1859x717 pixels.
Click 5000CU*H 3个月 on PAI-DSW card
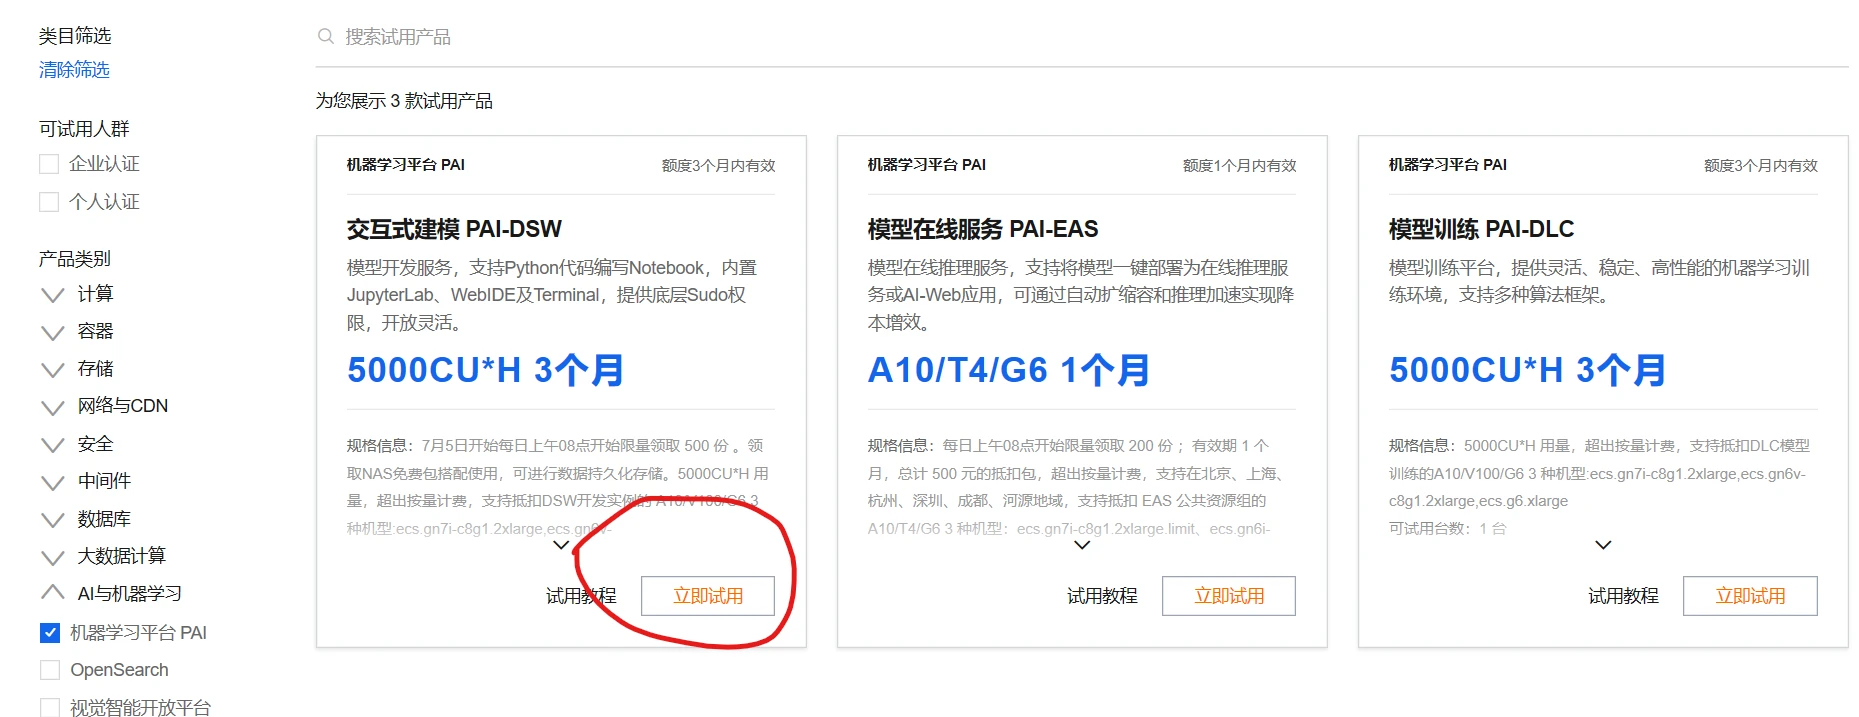486,370
